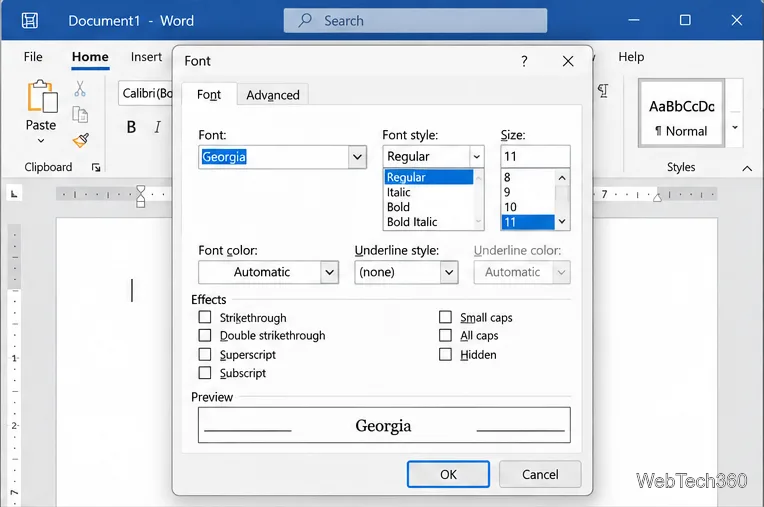Click the Search box in the title bar
Viewport: 764px width, 507px height.
[x=415, y=20]
